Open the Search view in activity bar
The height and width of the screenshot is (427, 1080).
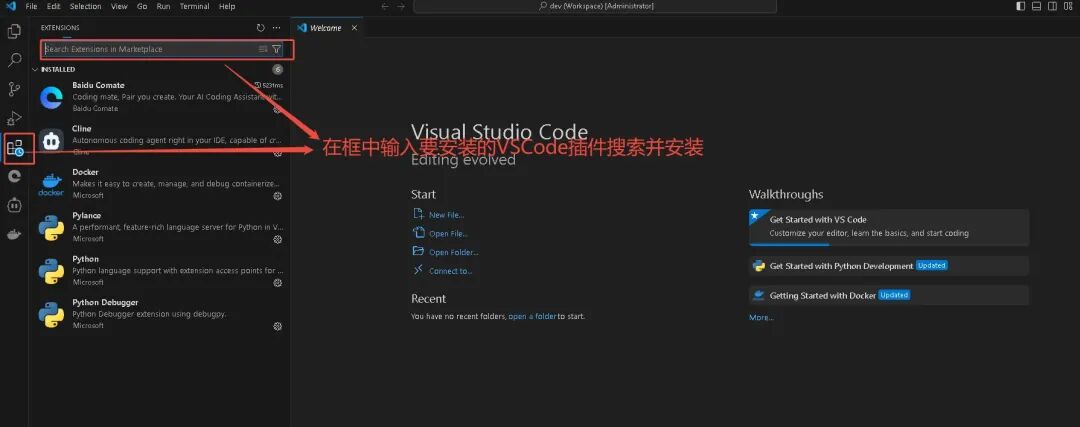[14, 60]
